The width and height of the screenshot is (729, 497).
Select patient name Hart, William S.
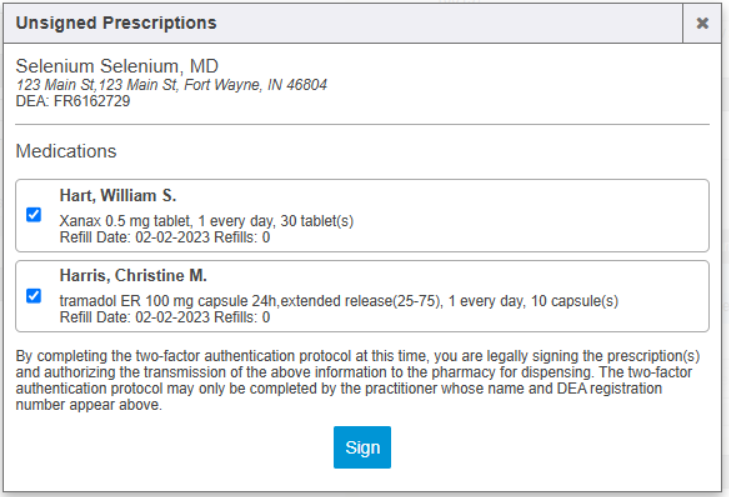point(118,196)
